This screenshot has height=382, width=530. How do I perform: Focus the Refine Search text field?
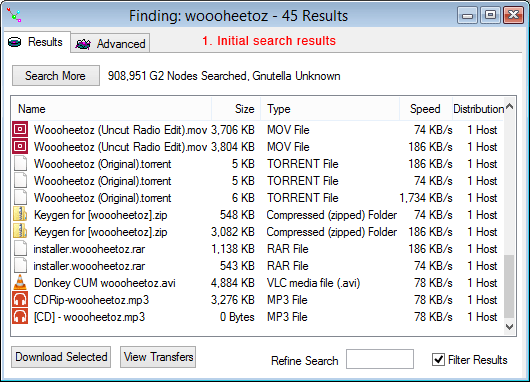click(380, 359)
